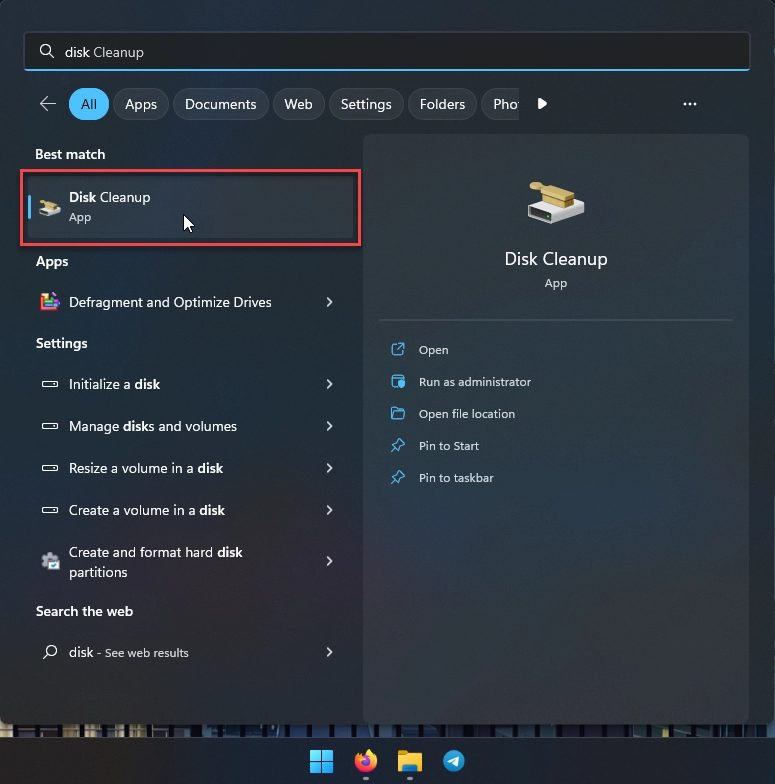This screenshot has height=784, width=775.
Task: Show more filters with the right arrow
Action: point(542,104)
